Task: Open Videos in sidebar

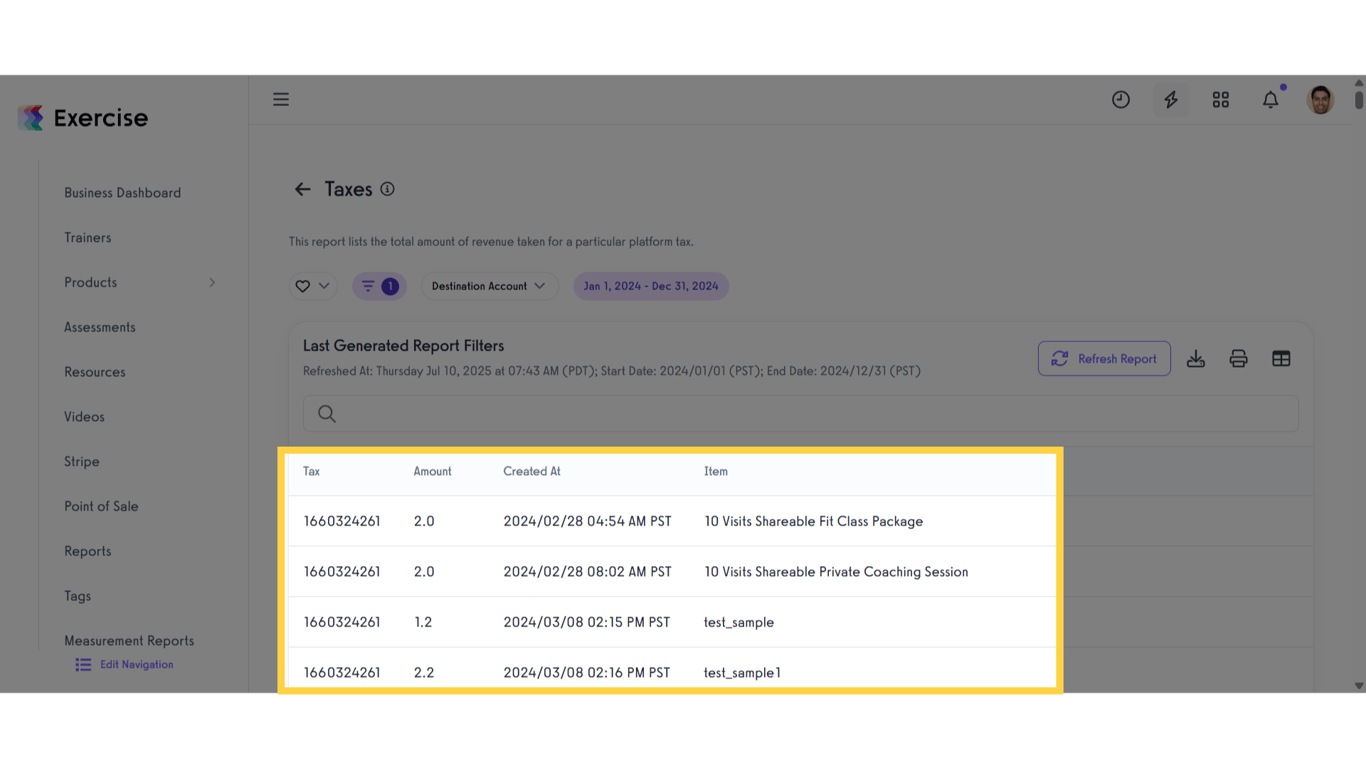Action: 84,417
